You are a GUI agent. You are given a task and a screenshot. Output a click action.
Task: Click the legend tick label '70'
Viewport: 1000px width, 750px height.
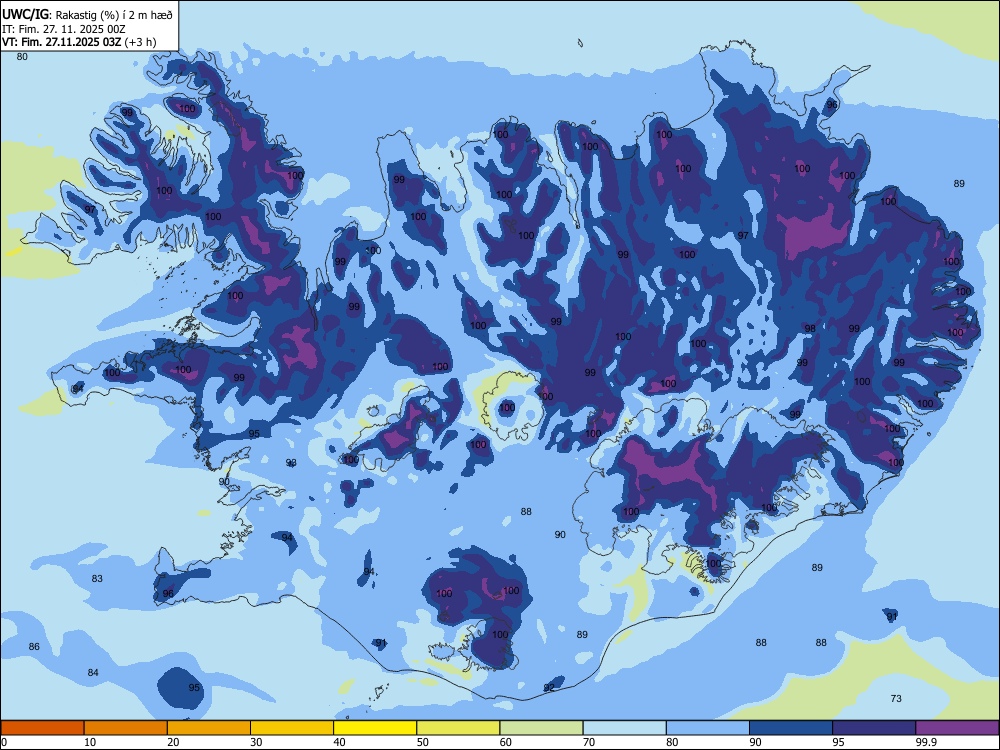[x=589, y=742]
